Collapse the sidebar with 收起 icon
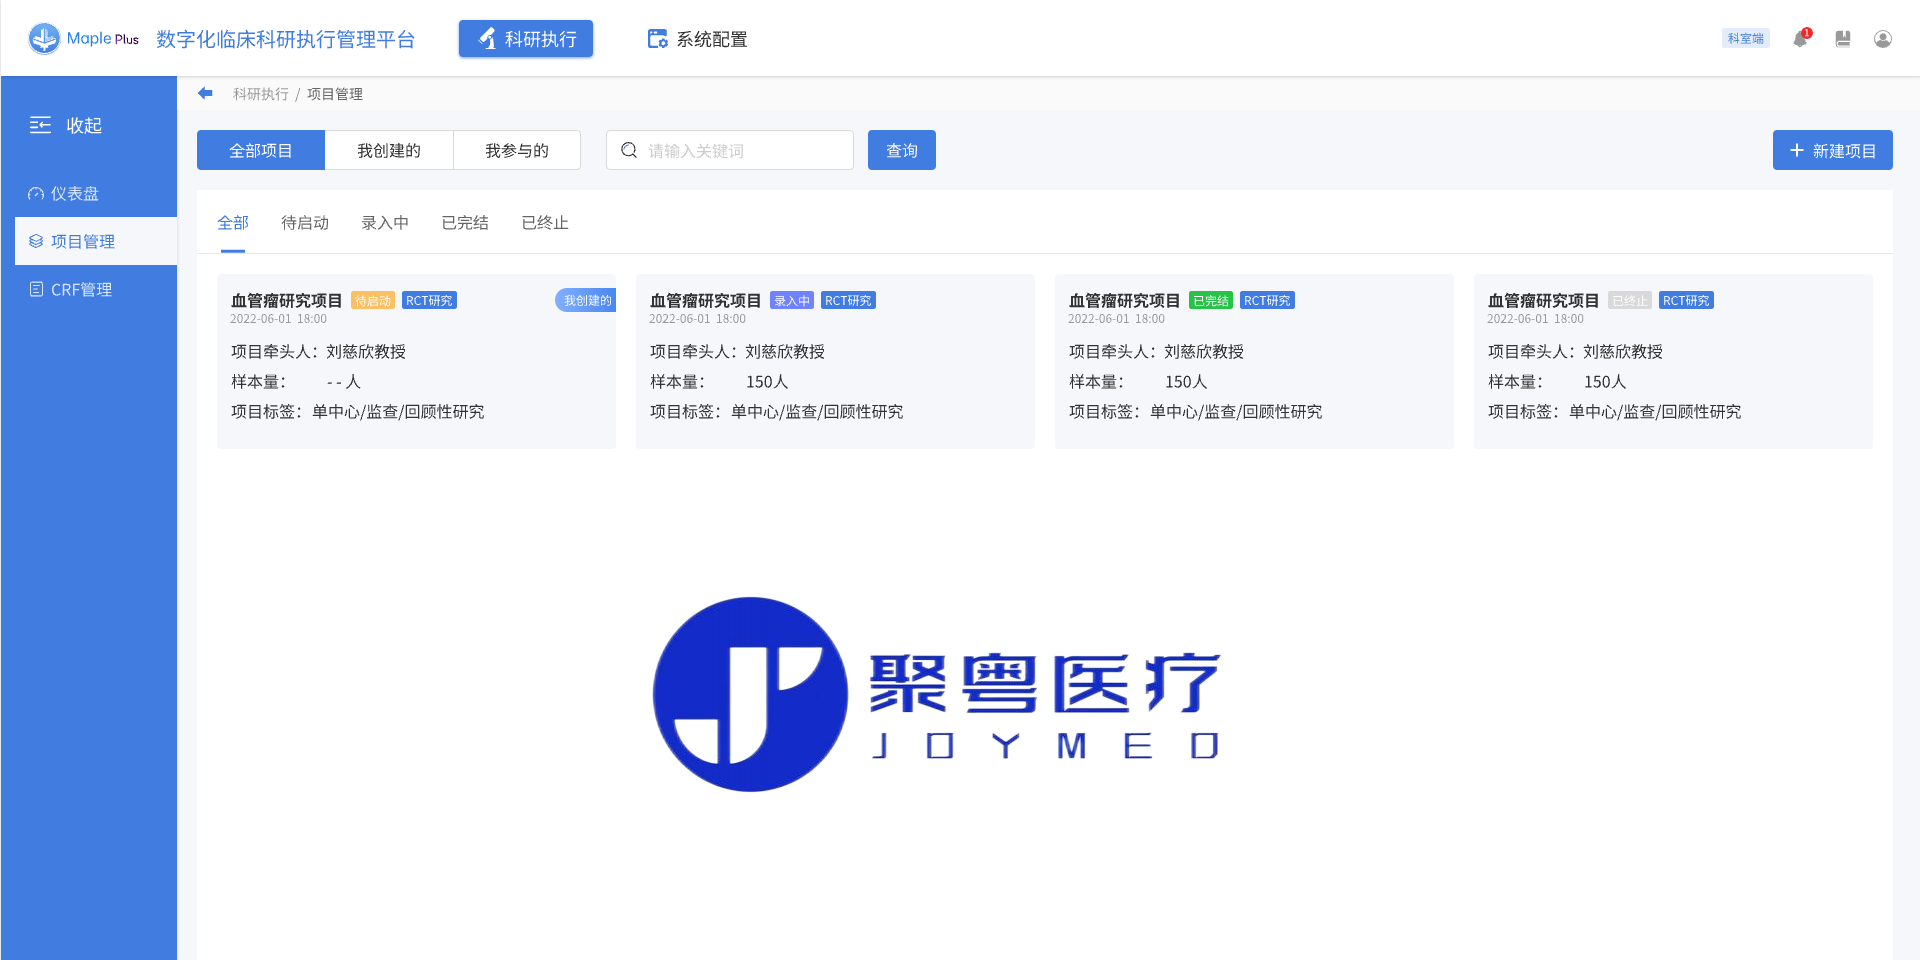This screenshot has width=1920, height=960. 40,125
